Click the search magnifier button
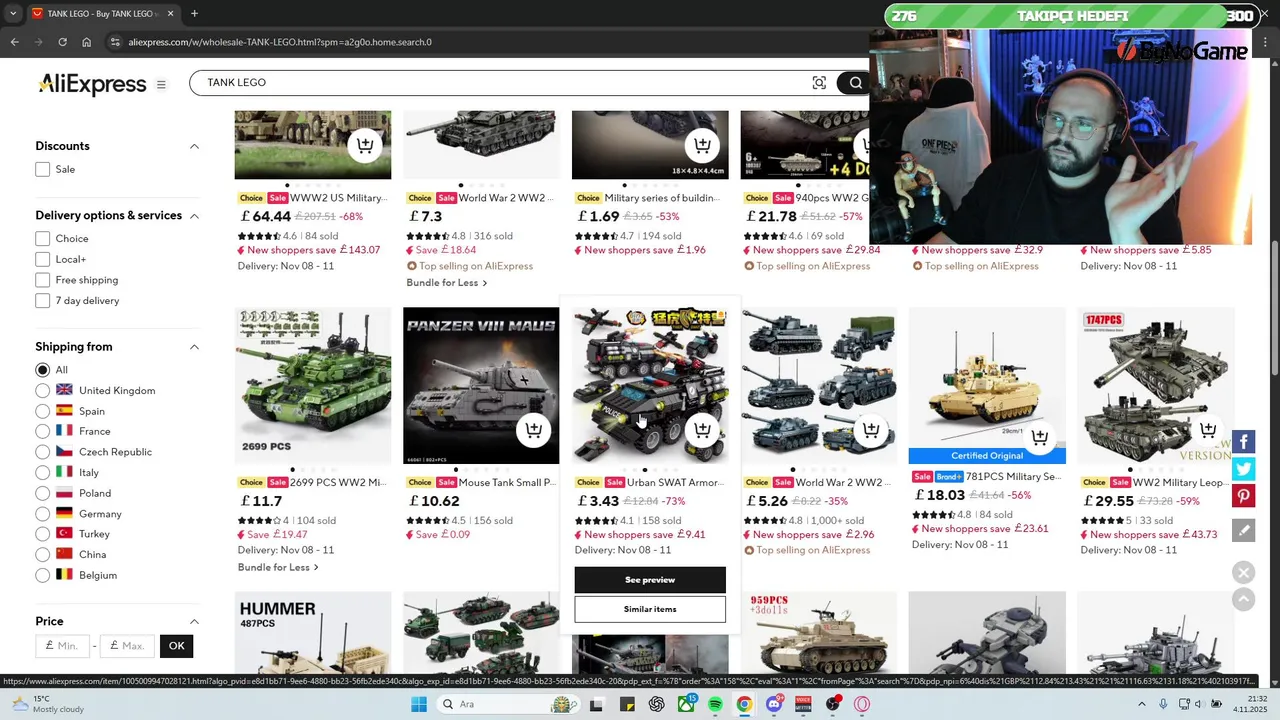 [x=856, y=83]
